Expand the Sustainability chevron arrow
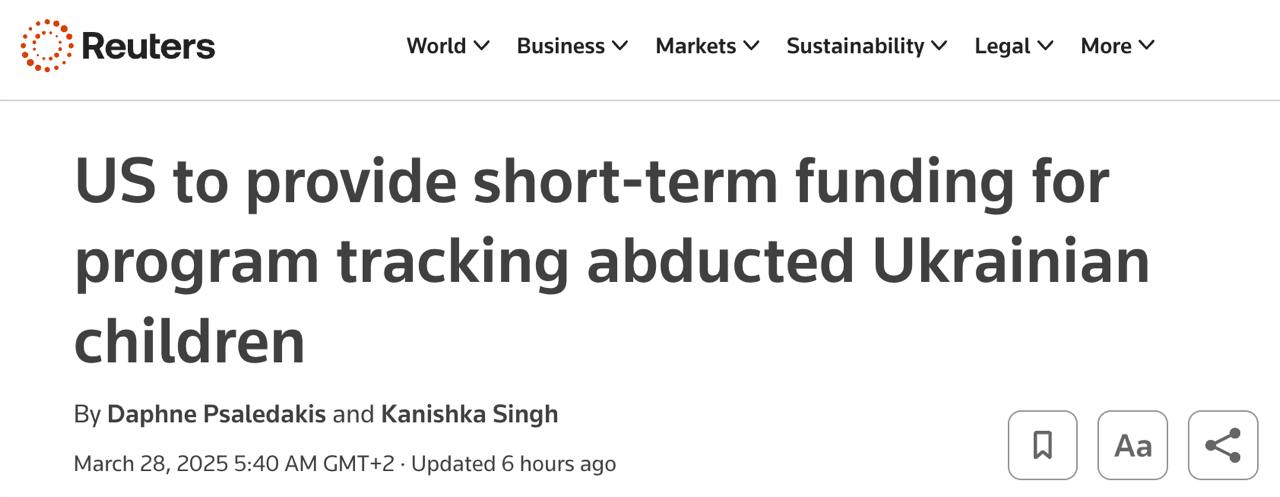1280x497 pixels. click(939, 46)
